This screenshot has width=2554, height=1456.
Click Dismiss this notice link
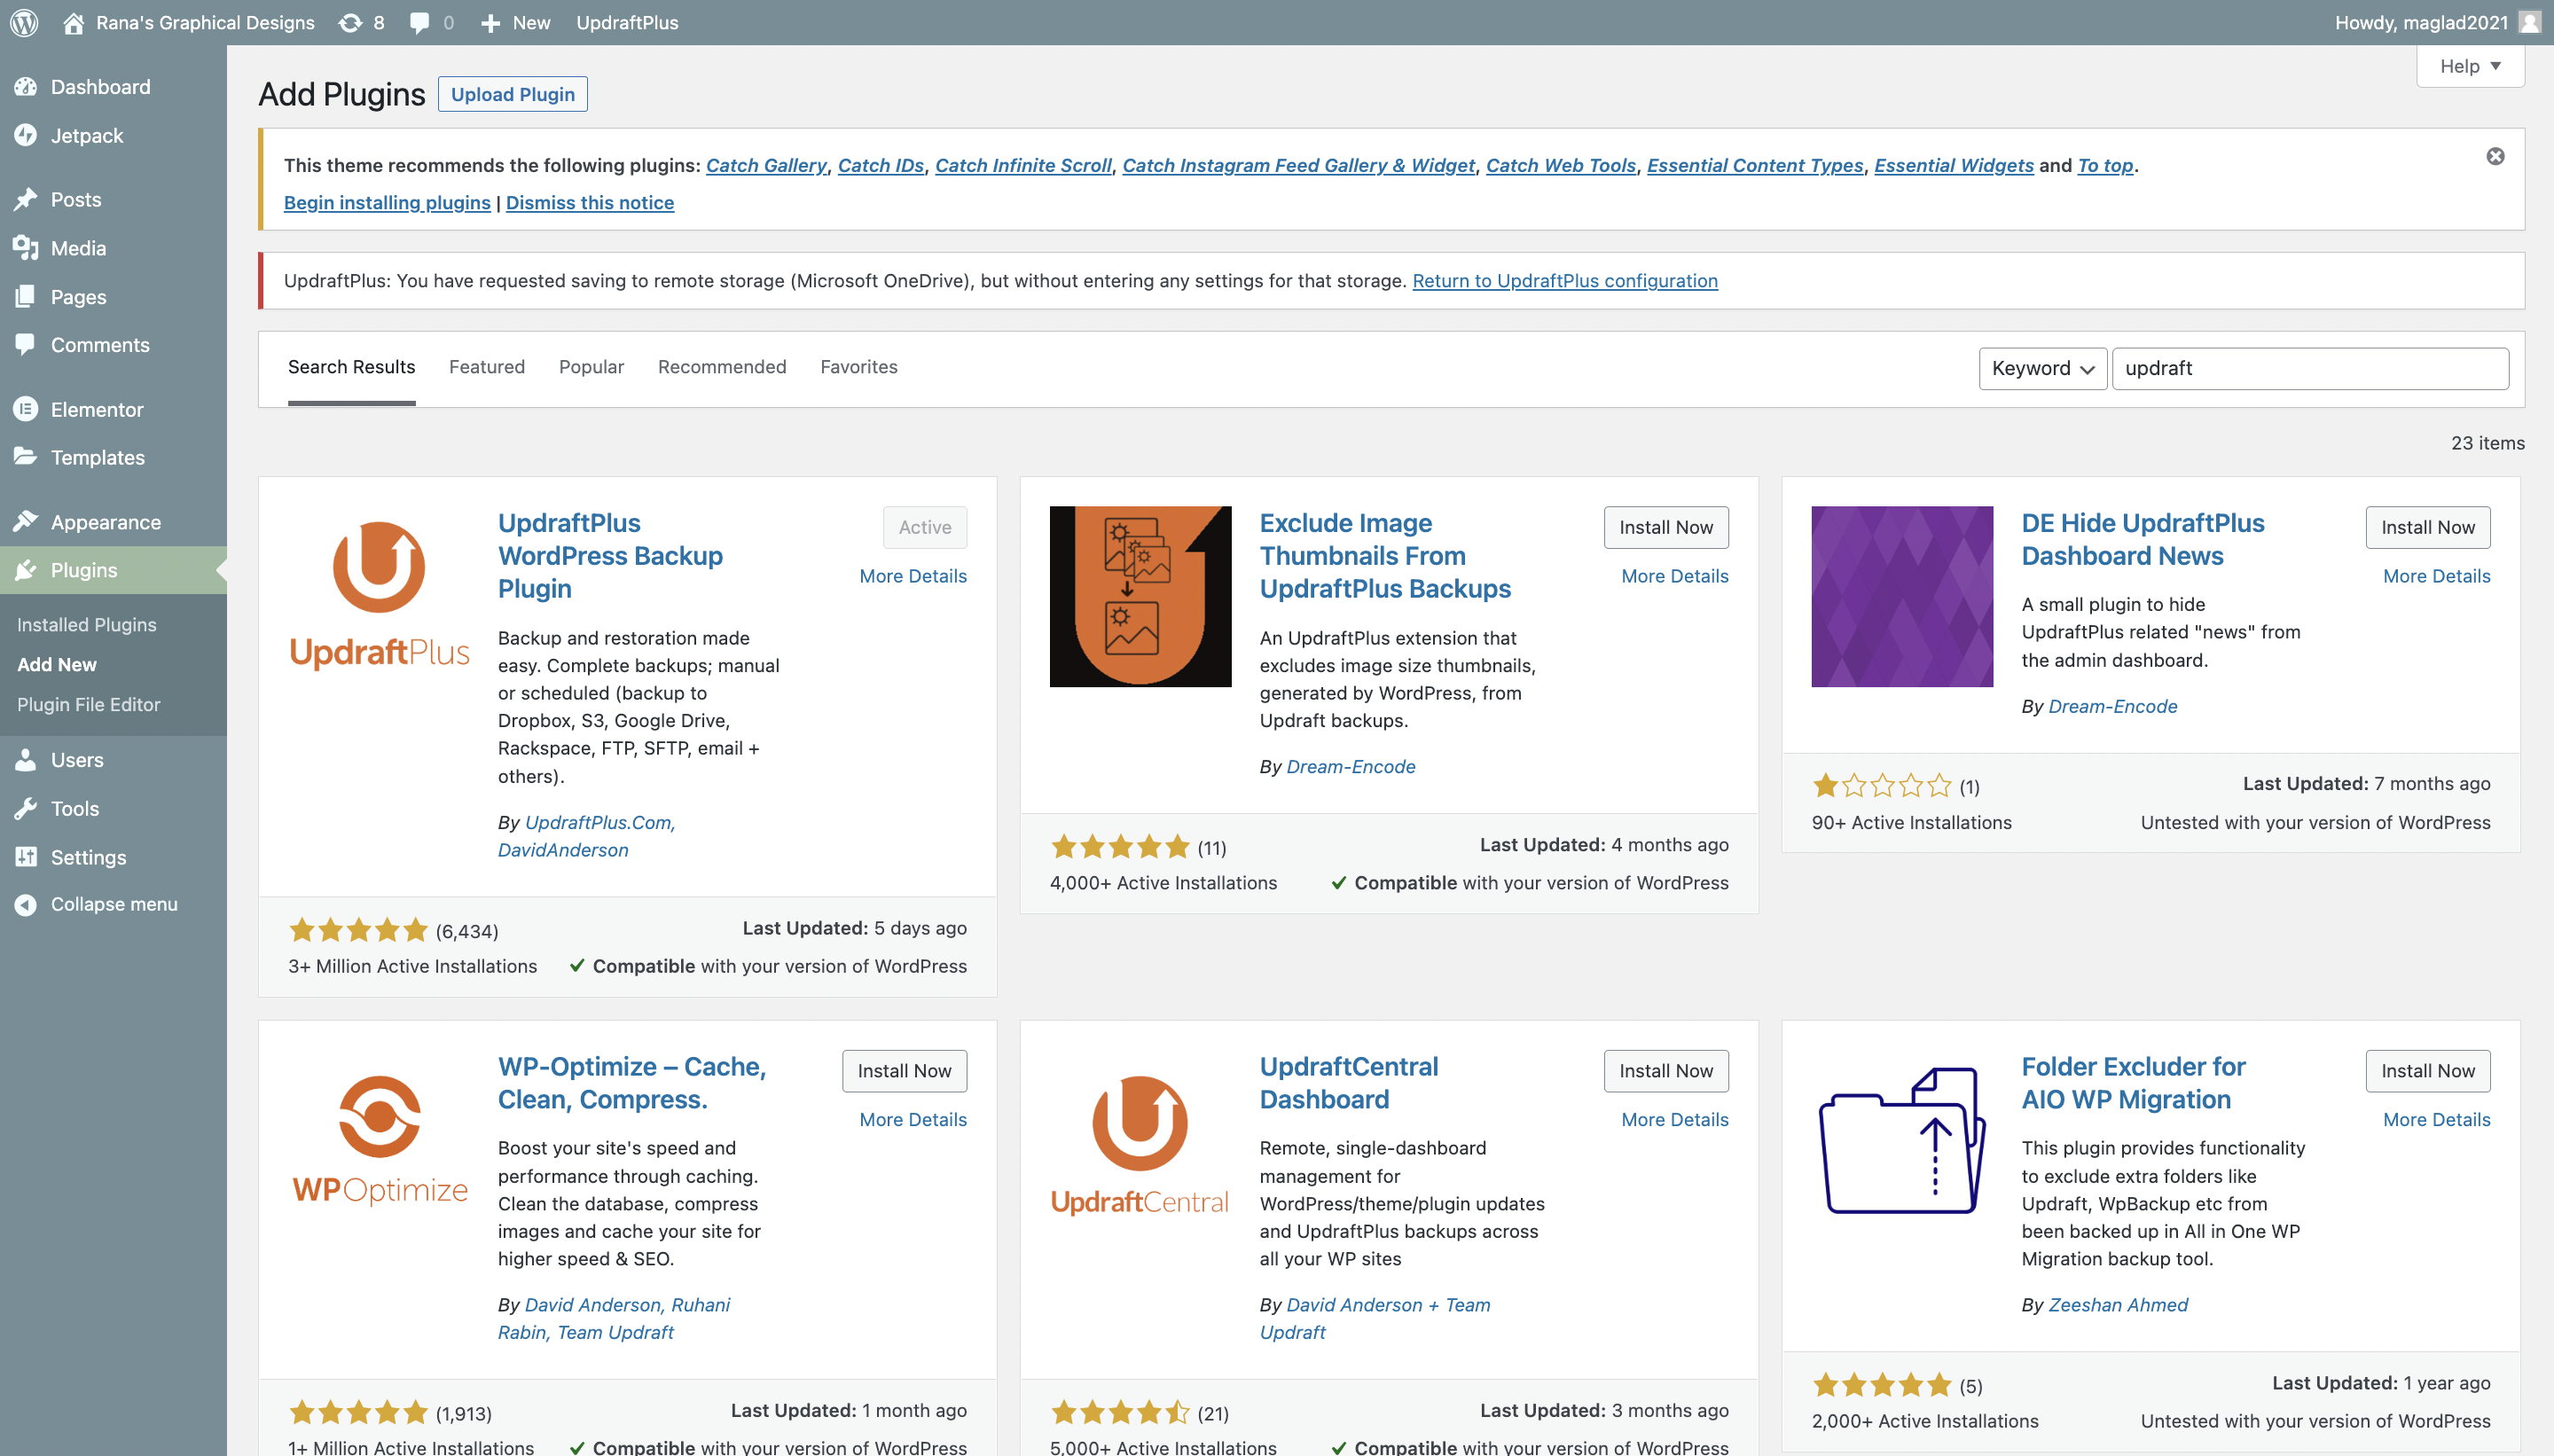click(x=590, y=203)
